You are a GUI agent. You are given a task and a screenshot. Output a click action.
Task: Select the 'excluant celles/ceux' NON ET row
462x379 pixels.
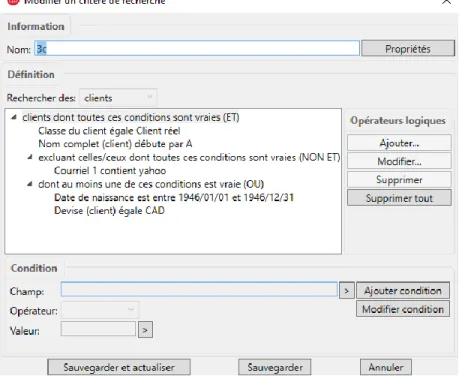pyautogui.click(x=189, y=157)
